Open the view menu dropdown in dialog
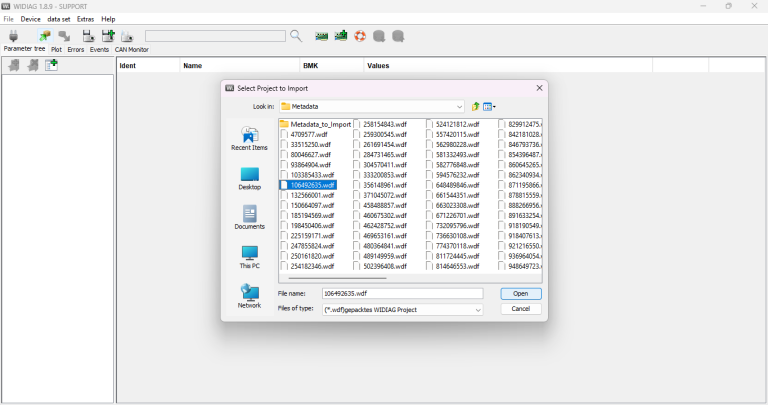Screen dimensions: 768x405 click(489, 106)
